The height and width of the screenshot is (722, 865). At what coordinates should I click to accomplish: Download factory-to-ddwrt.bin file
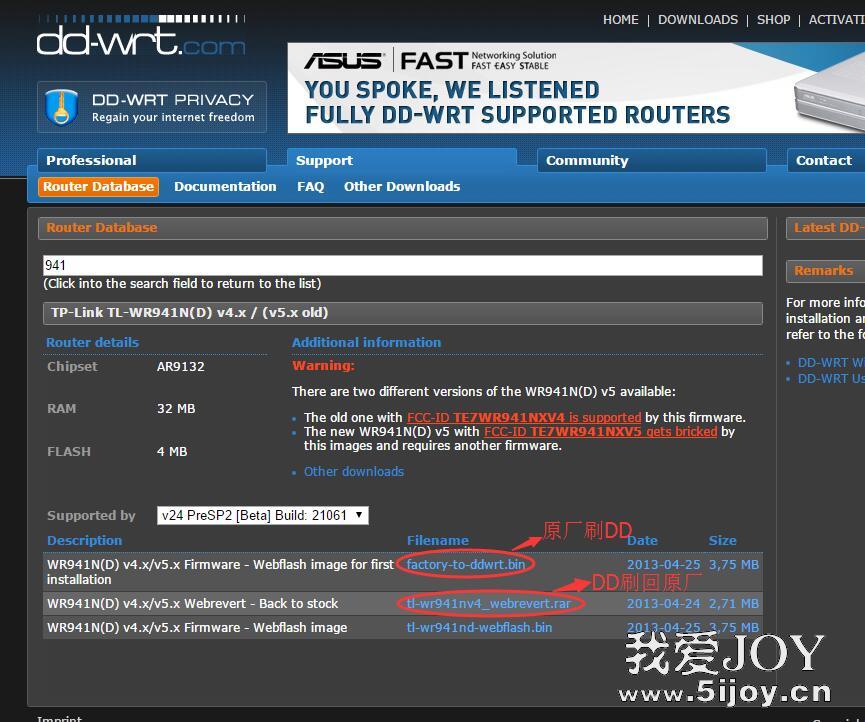pos(466,564)
